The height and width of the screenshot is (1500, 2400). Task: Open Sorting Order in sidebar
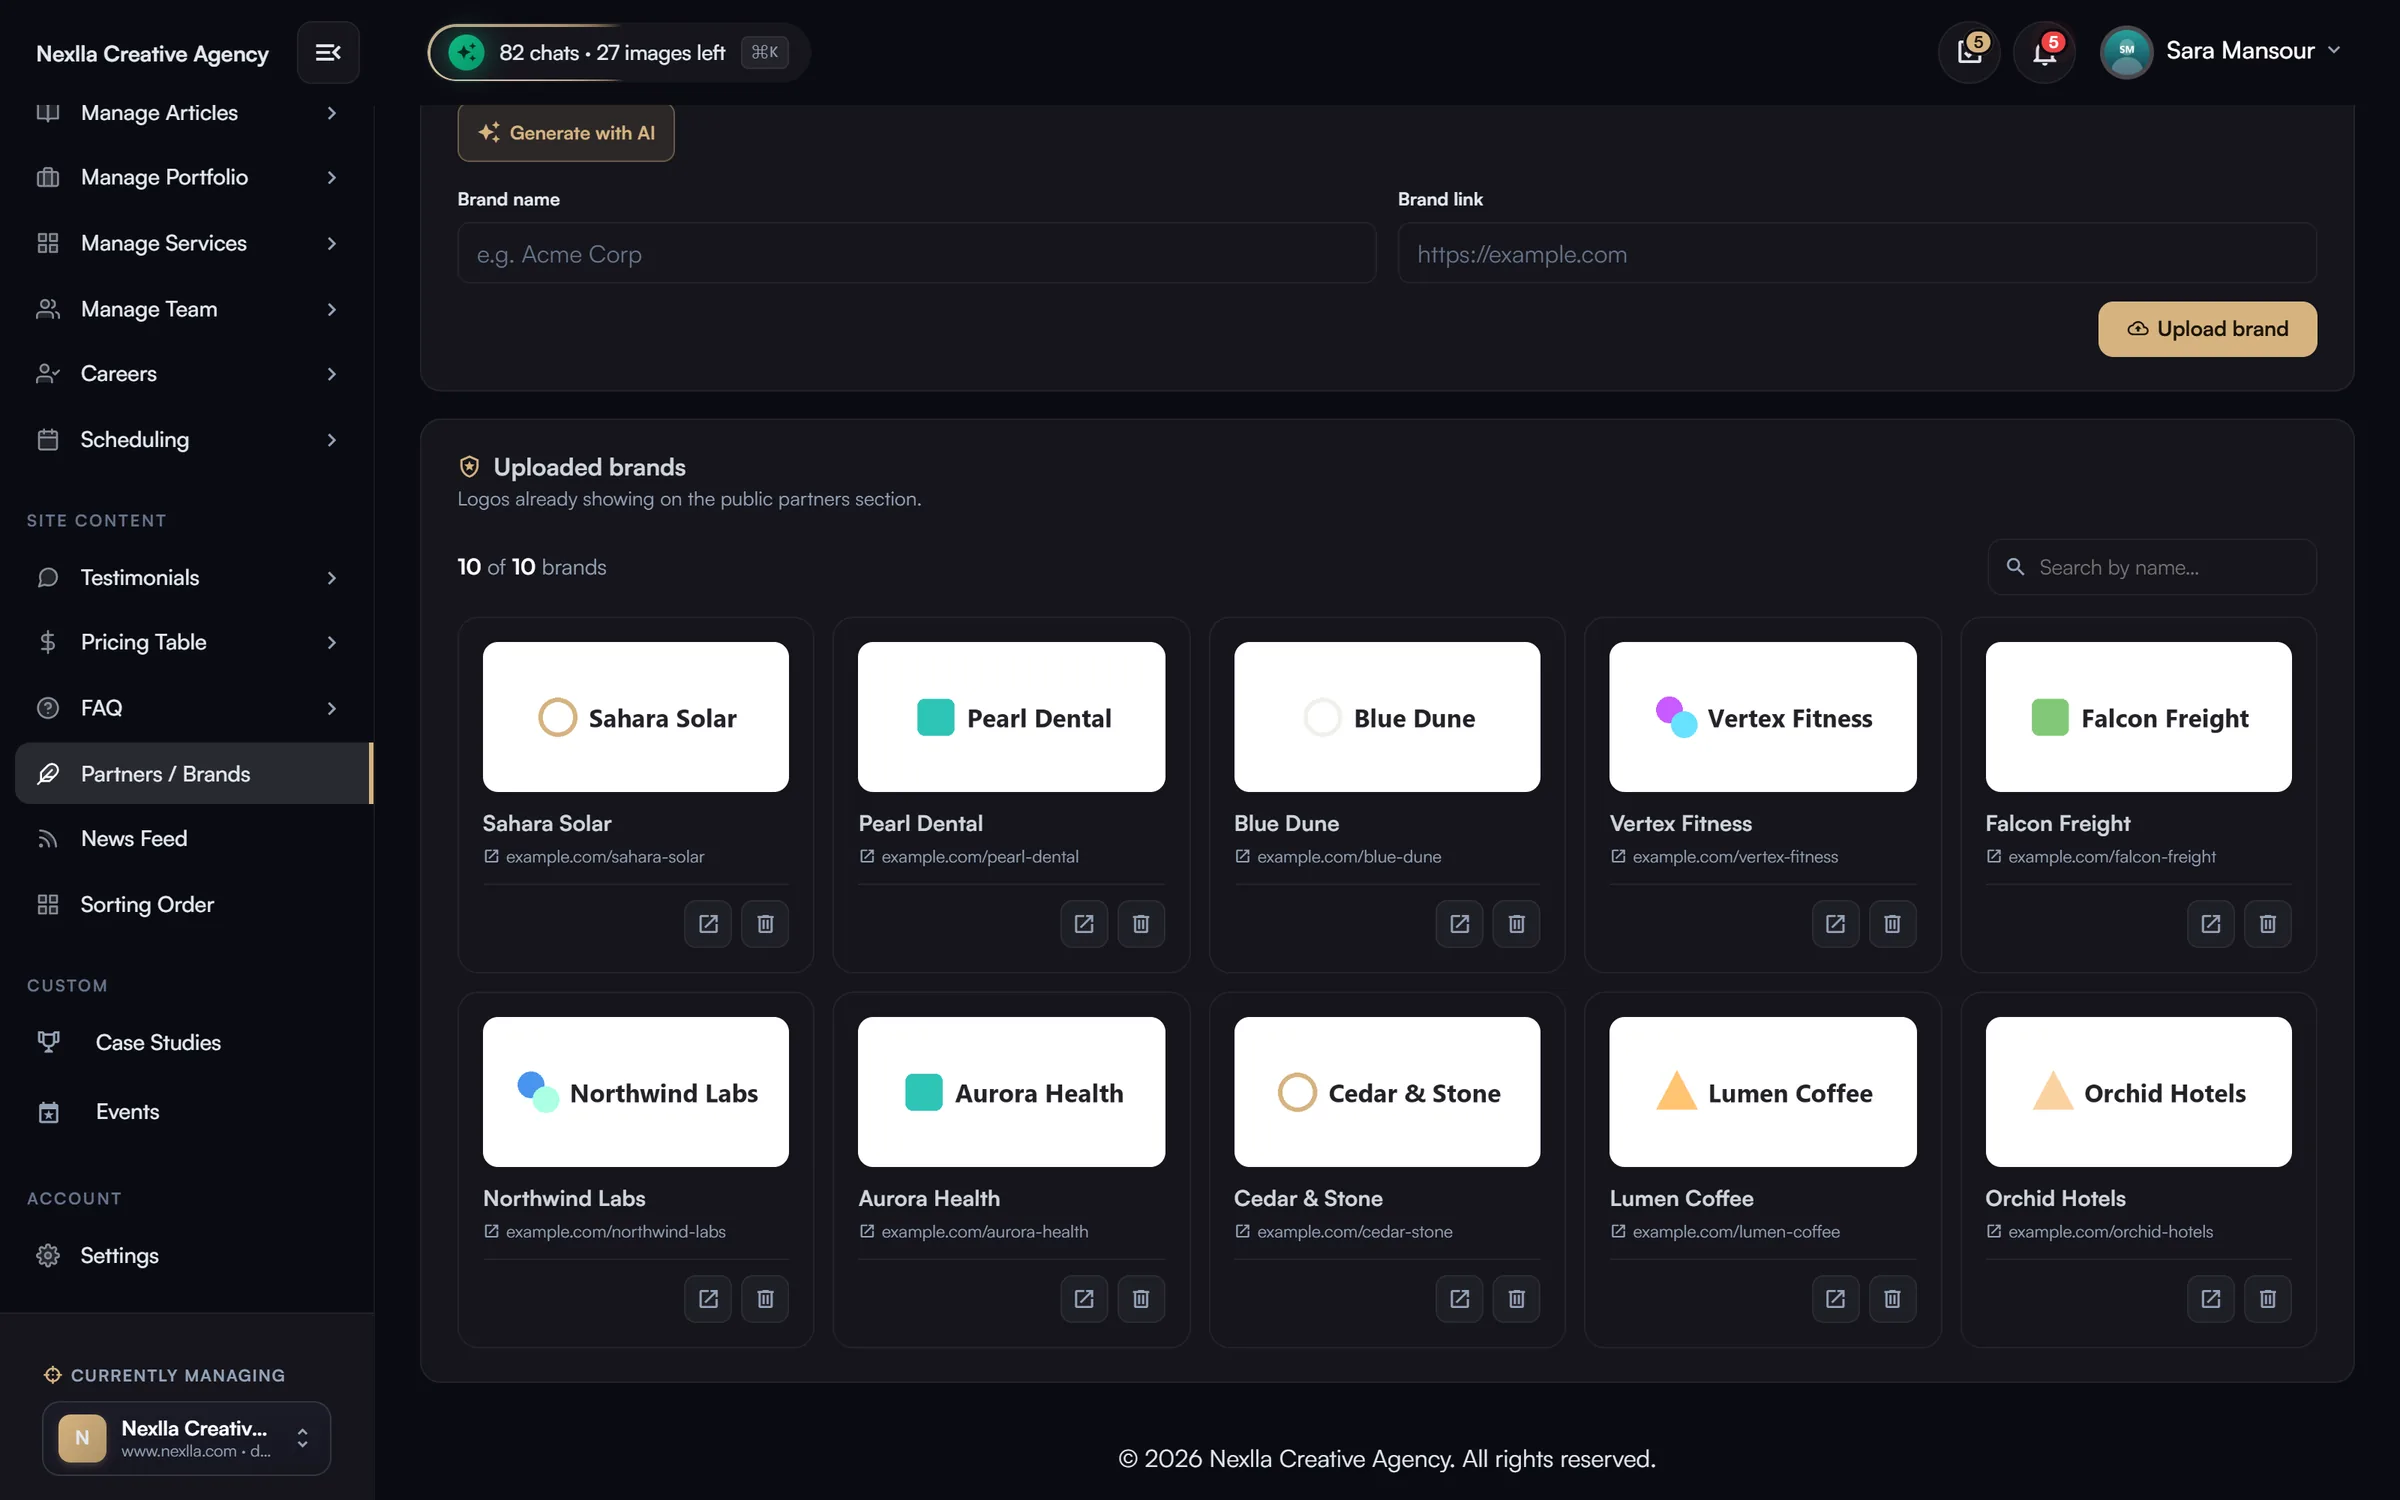pos(193,904)
